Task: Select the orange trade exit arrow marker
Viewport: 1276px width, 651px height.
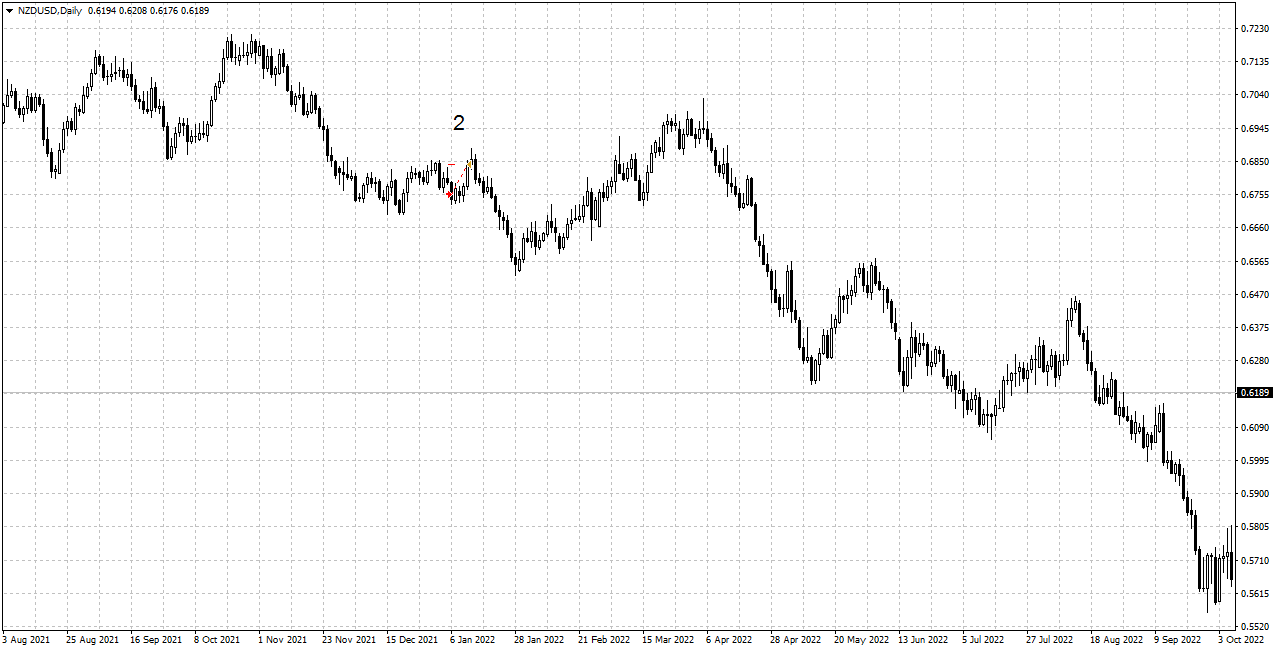Action: tap(469, 164)
